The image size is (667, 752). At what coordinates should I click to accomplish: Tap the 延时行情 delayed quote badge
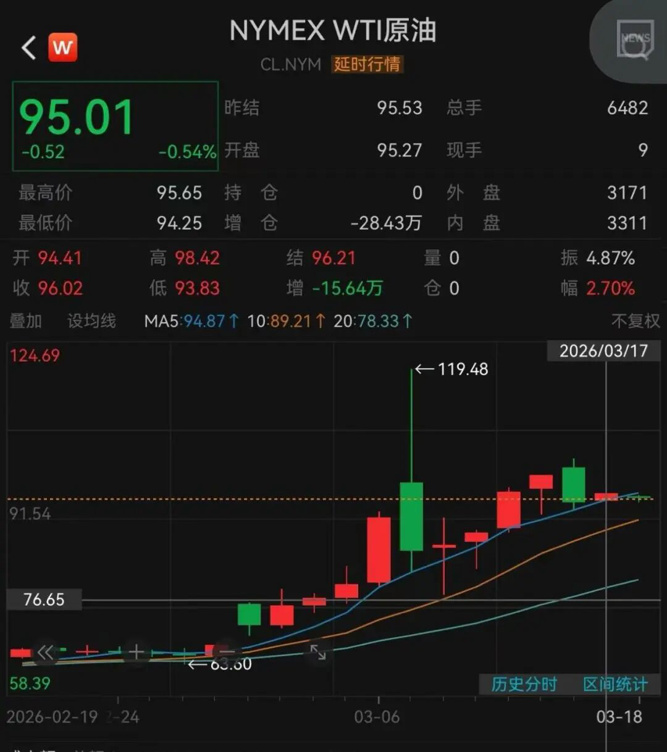pyautogui.click(x=368, y=64)
